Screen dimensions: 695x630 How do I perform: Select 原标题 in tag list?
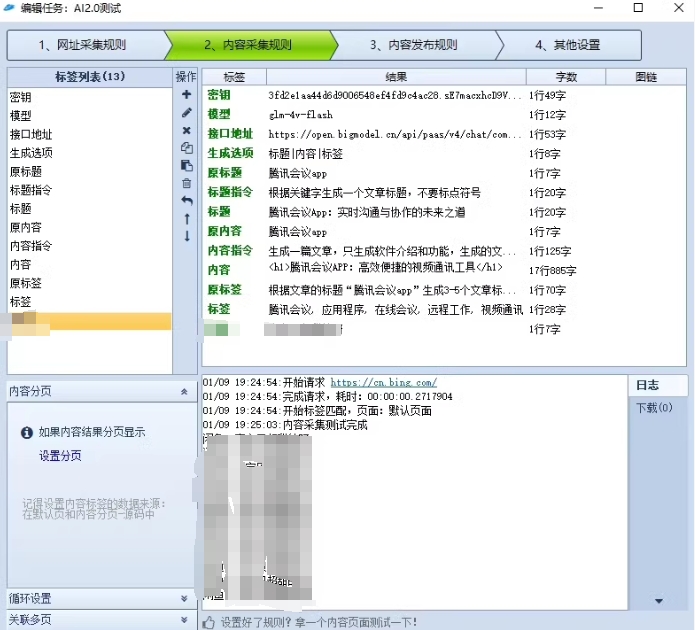click(x=90, y=172)
